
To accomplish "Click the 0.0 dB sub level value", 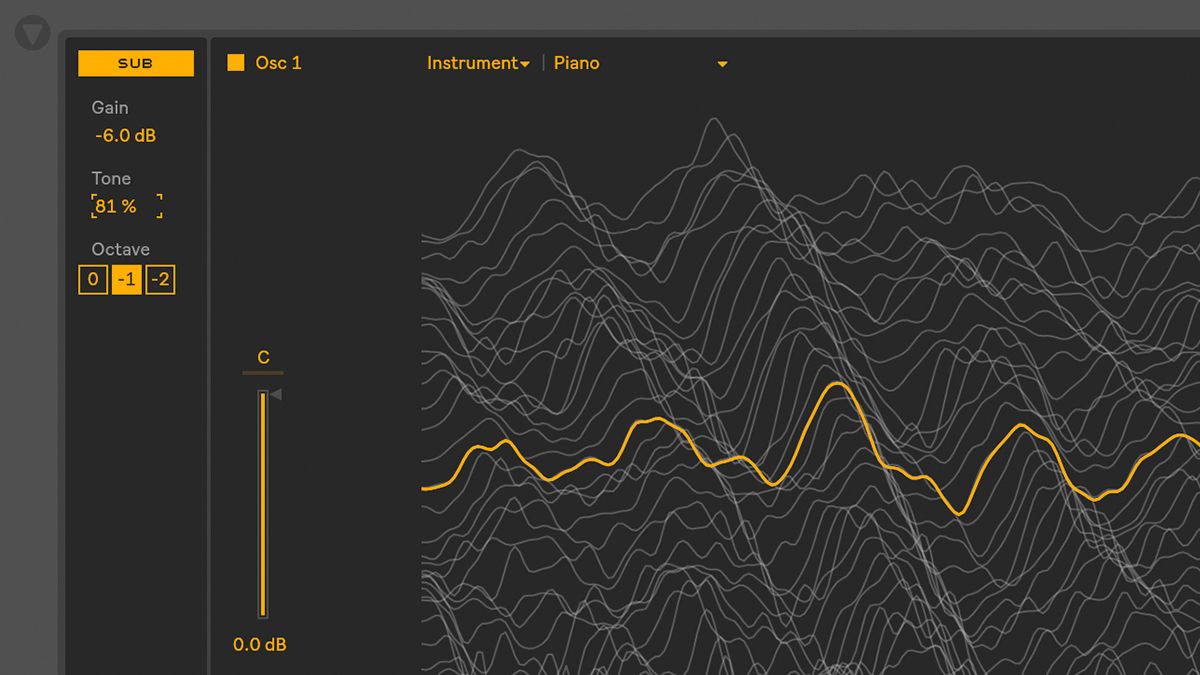I will coord(259,644).
